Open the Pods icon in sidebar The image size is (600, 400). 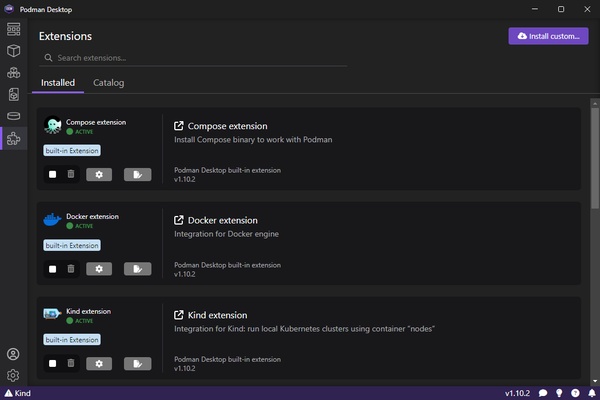pyautogui.click(x=13, y=72)
